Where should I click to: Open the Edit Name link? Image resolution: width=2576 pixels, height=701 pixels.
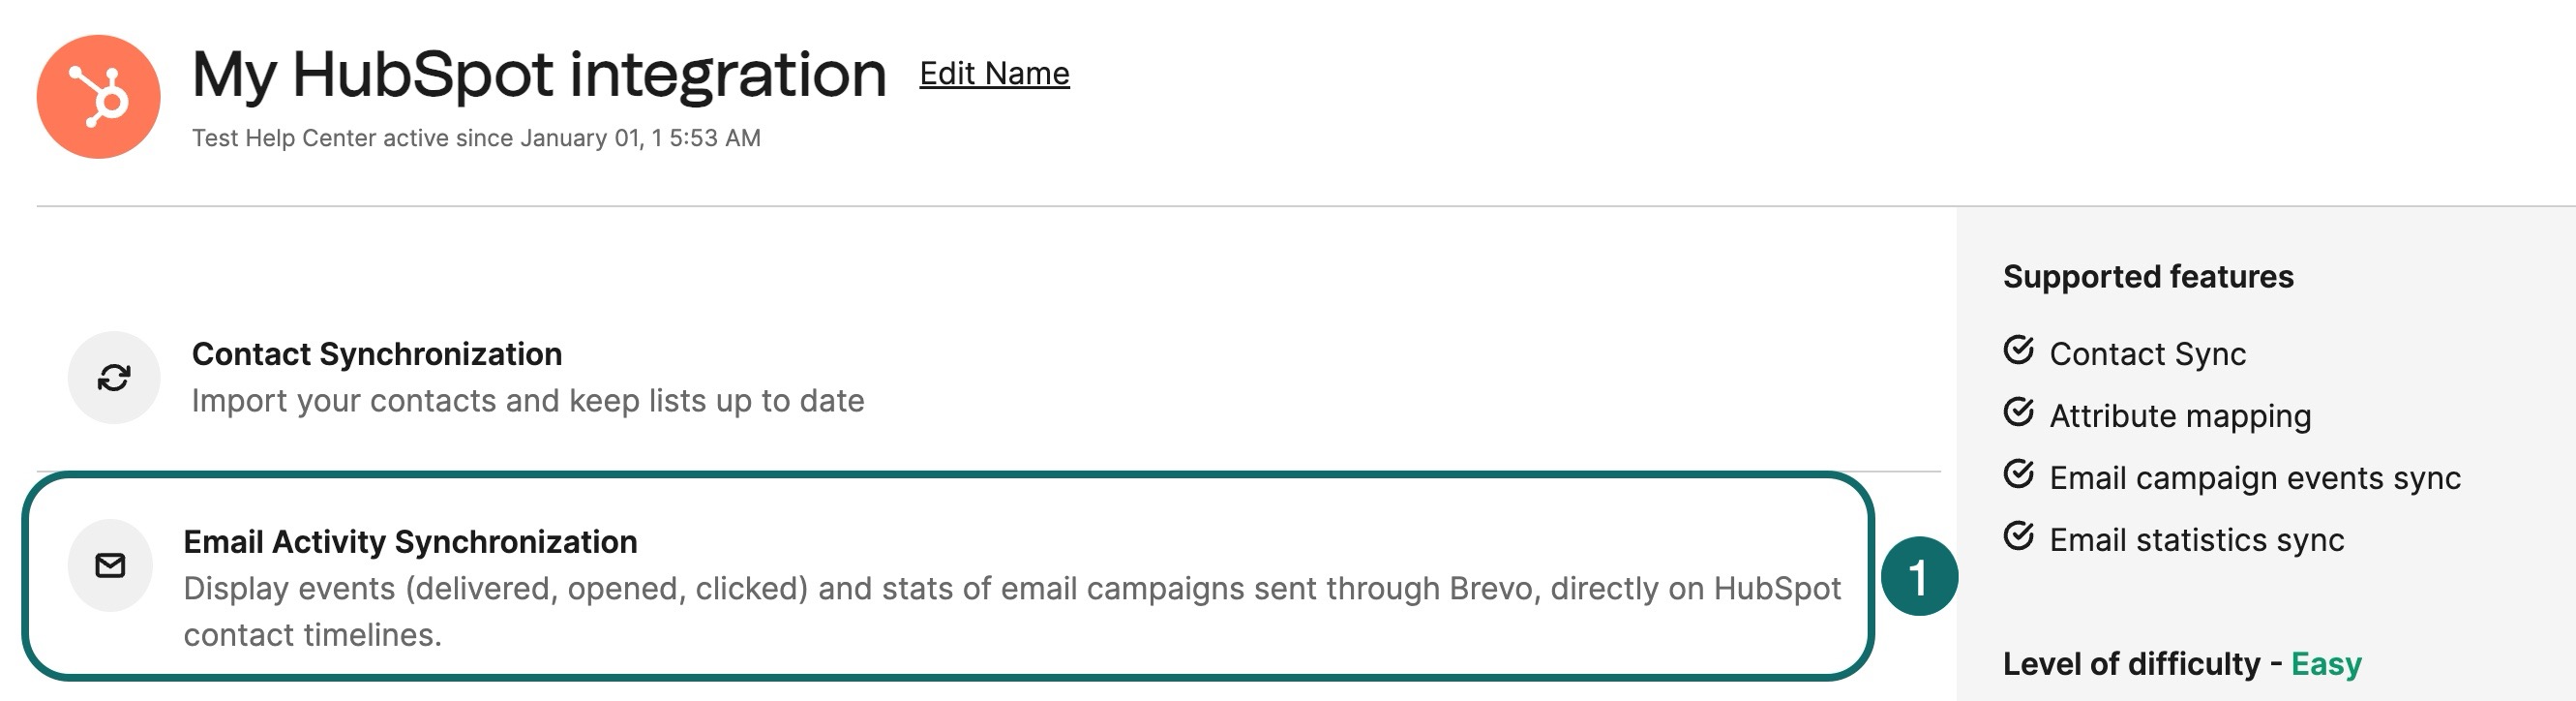pos(995,73)
